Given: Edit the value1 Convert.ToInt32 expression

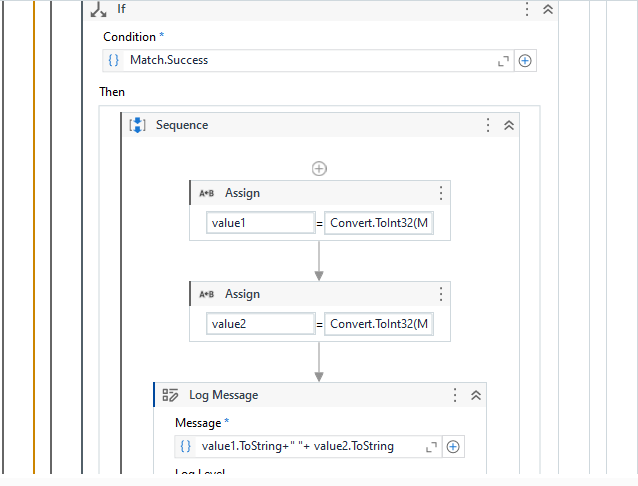Looking at the screenshot, I should coord(379,223).
